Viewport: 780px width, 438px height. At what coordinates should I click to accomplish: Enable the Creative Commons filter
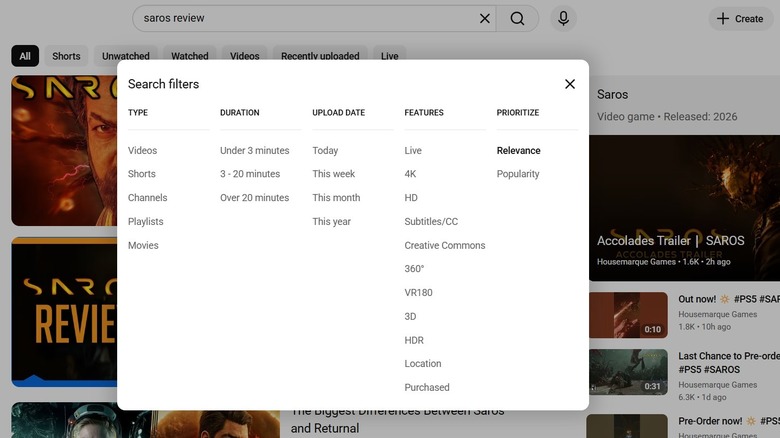coord(445,245)
